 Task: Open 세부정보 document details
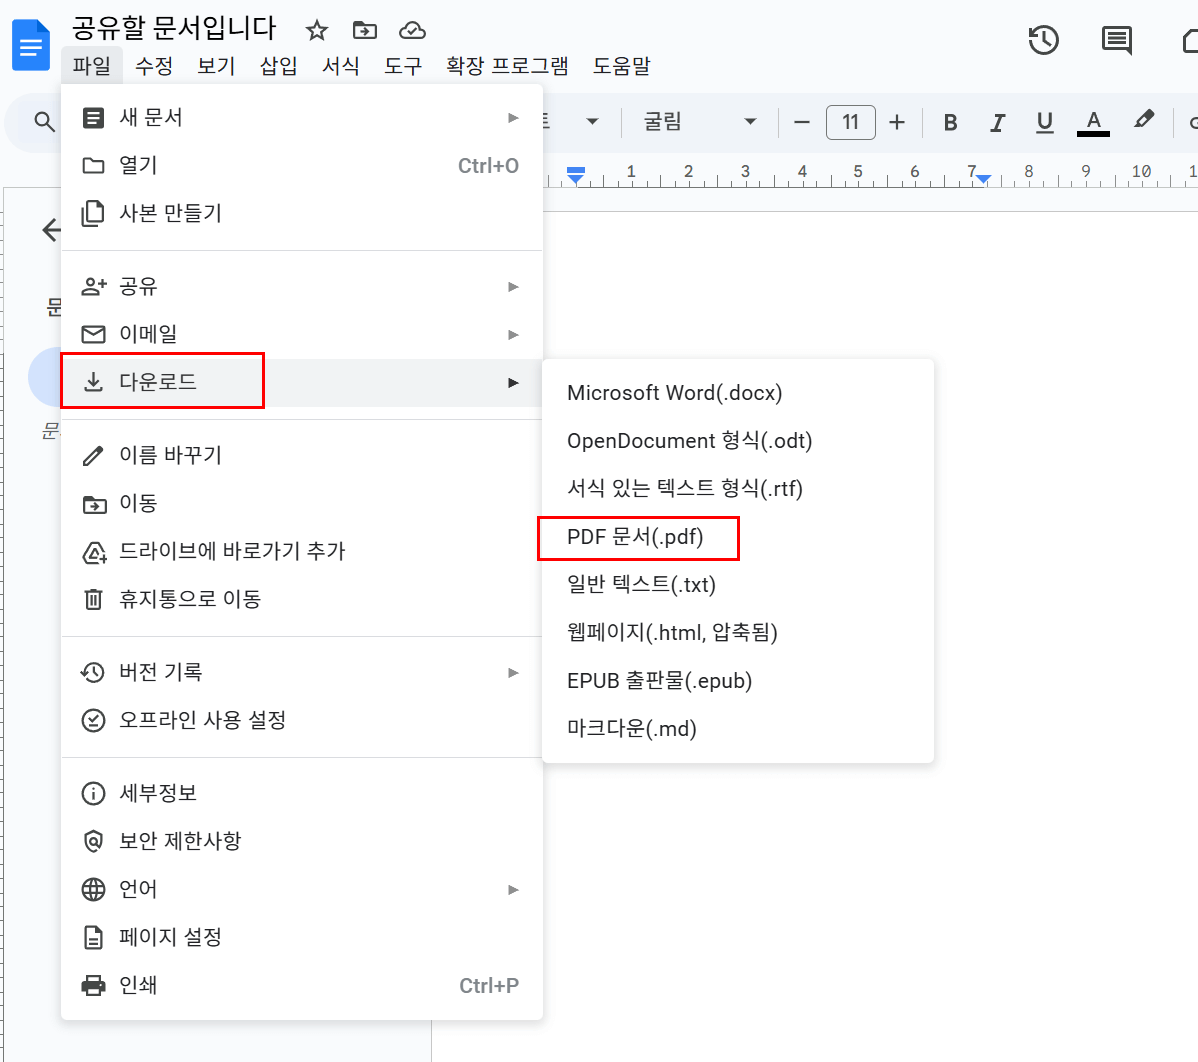coord(302,793)
